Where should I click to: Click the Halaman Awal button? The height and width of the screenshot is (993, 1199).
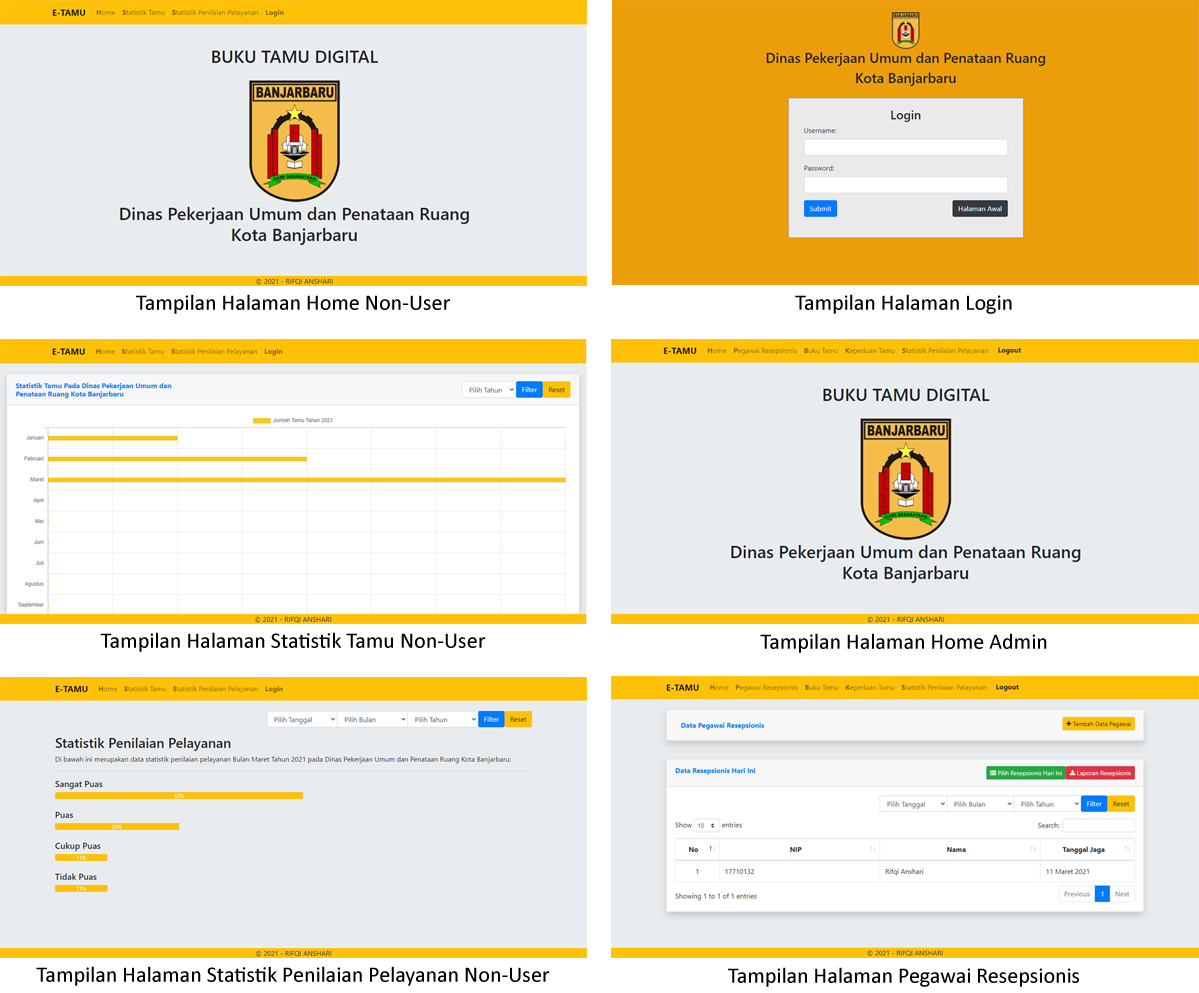point(979,209)
